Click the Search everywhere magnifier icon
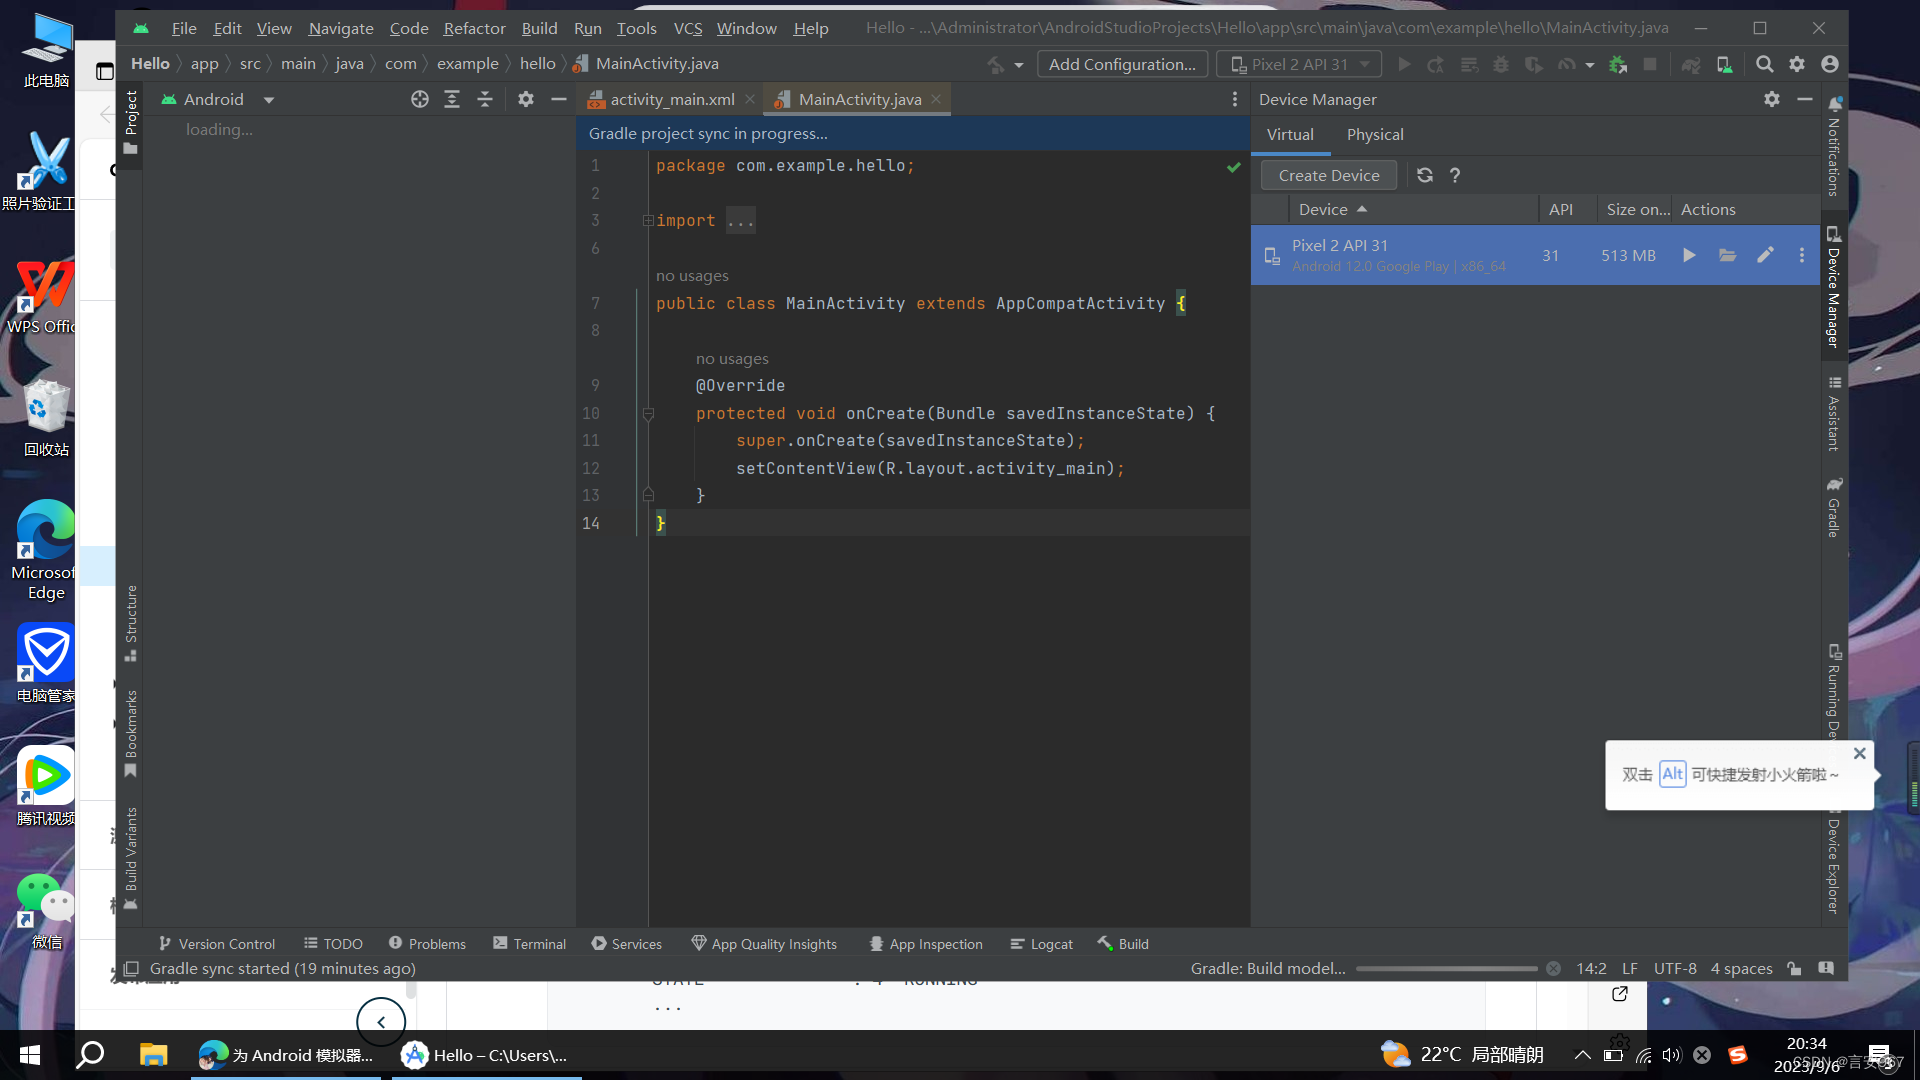This screenshot has height=1080, width=1920. tap(1764, 63)
